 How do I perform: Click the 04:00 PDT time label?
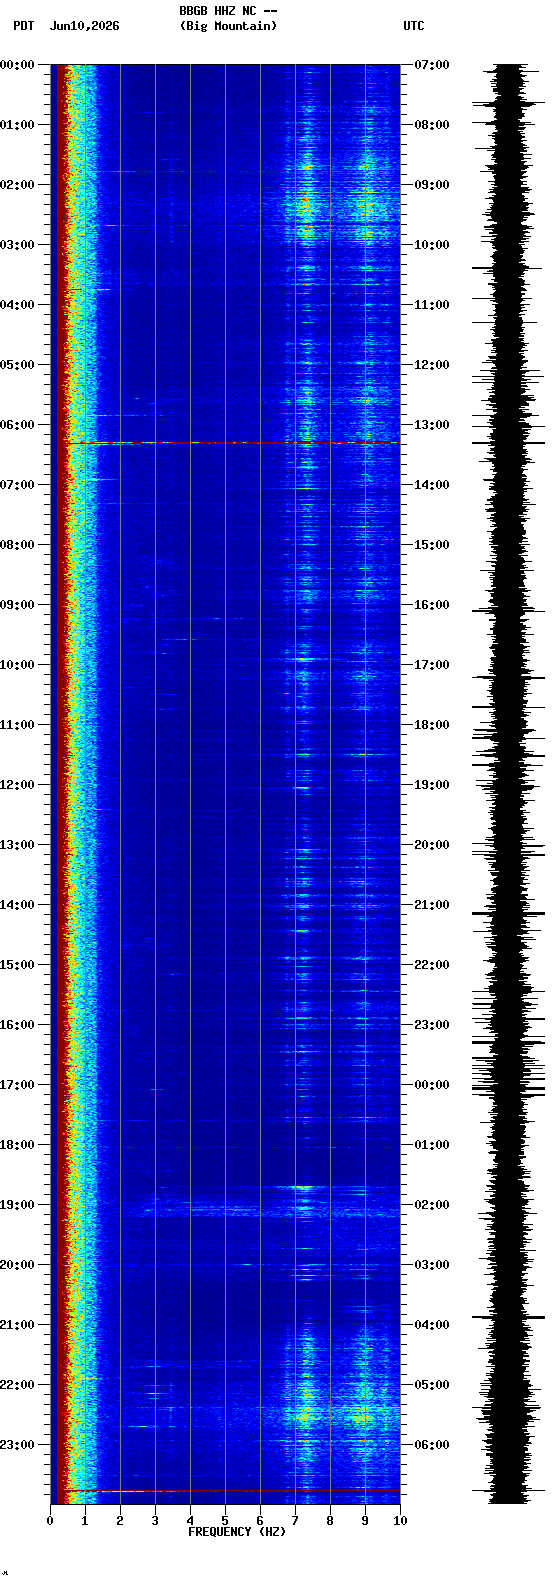tap(17, 305)
